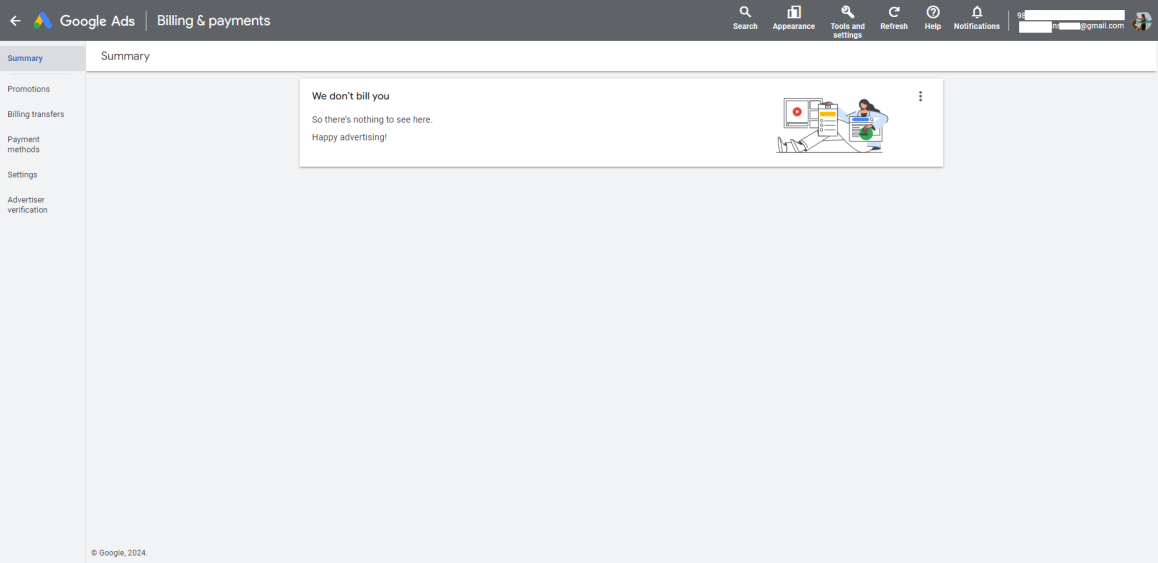Viewport: 1158px width, 563px height.
Task: Go to Promotions in the sidebar
Action: 29,89
